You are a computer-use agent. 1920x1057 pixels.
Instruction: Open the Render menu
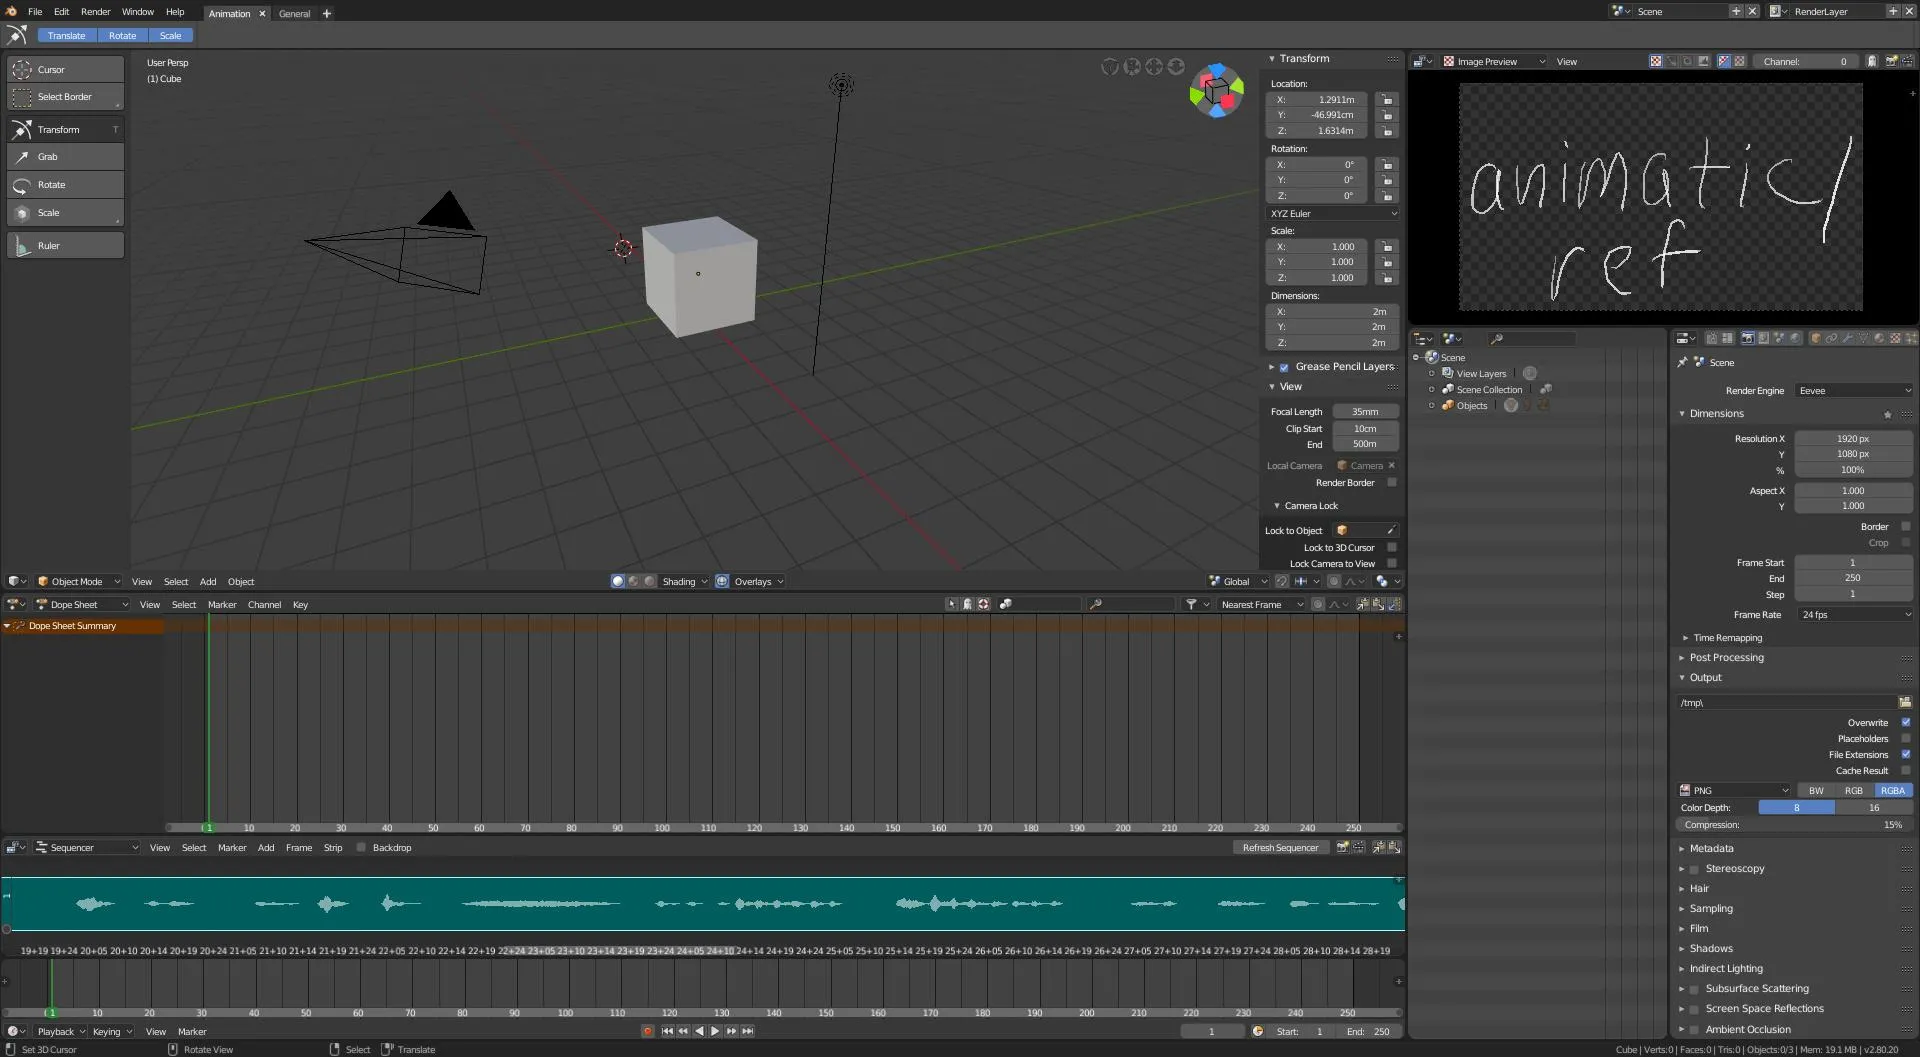pyautogui.click(x=95, y=12)
